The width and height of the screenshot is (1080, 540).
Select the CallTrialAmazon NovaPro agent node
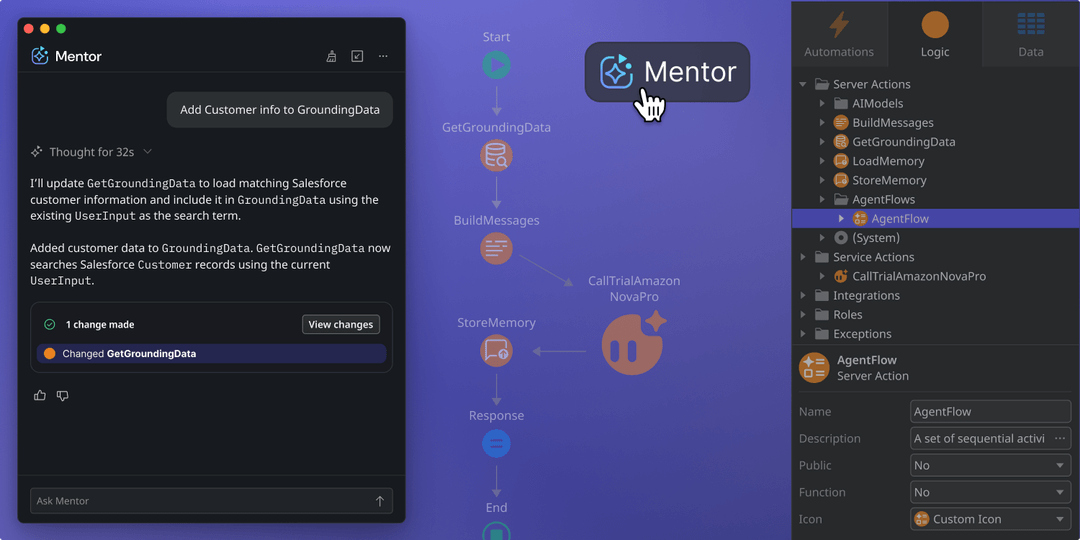pos(634,342)
